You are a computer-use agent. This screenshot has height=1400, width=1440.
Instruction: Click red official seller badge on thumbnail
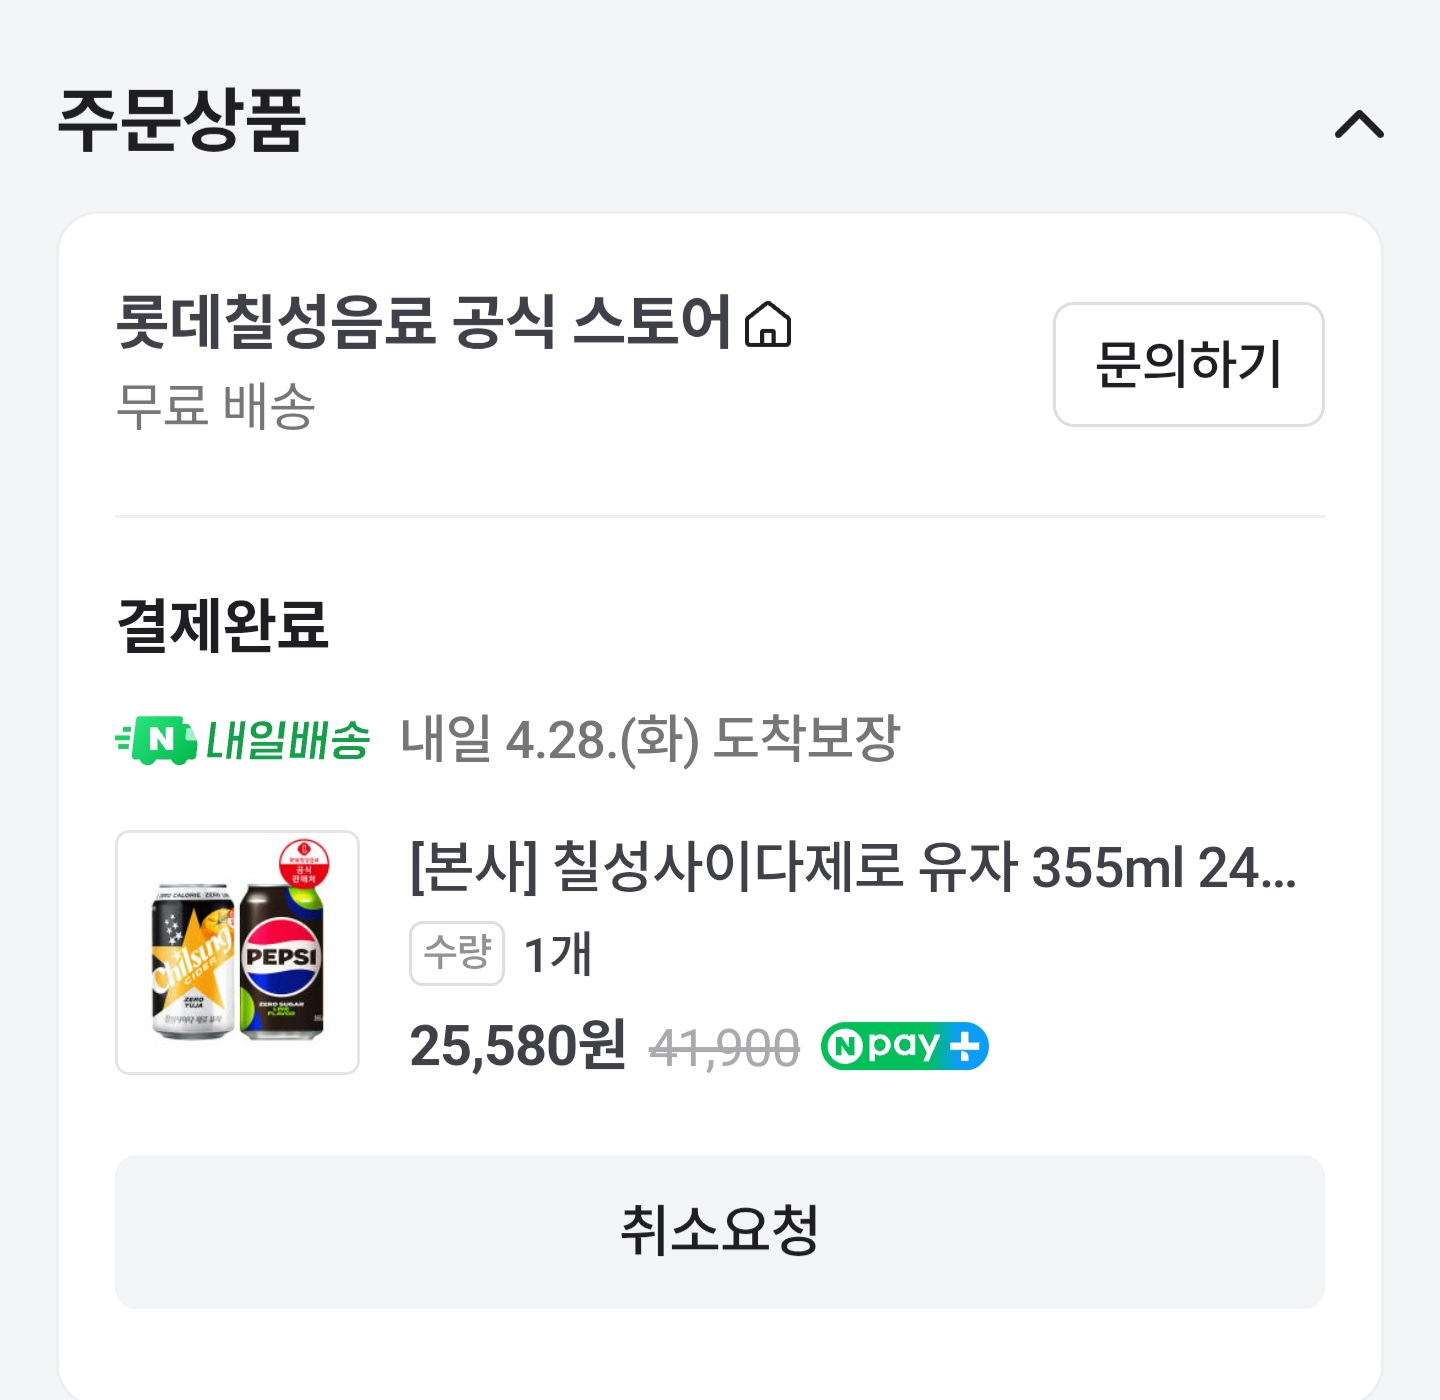click(x=304, y=864)
